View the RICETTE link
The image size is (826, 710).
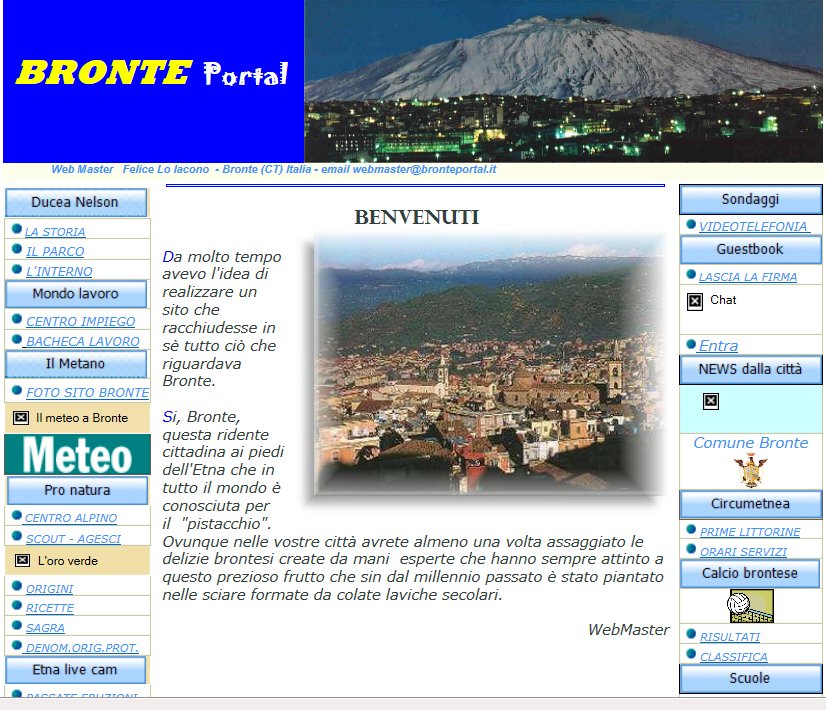coord(50,608)
